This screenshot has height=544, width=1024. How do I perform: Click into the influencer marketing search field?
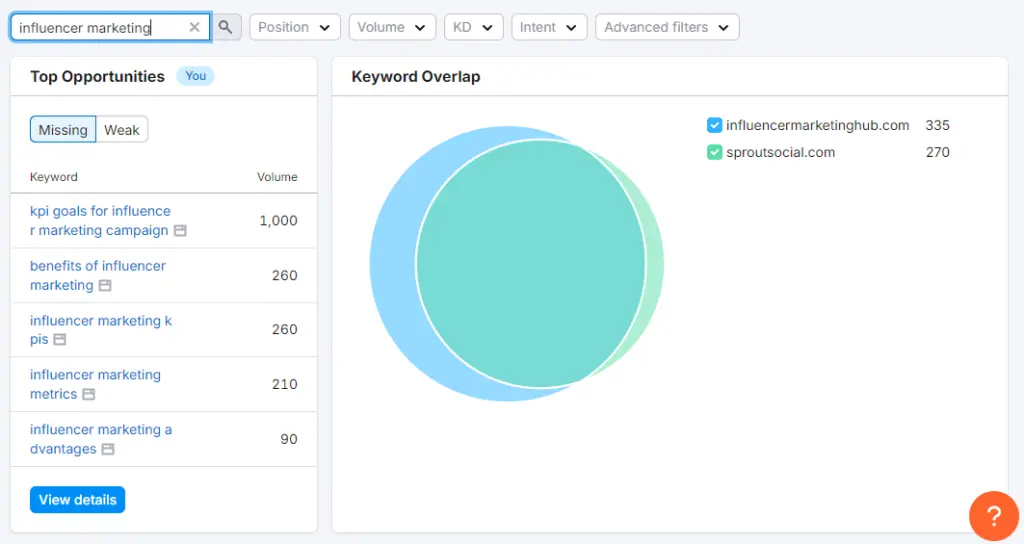tap(100, 27)
